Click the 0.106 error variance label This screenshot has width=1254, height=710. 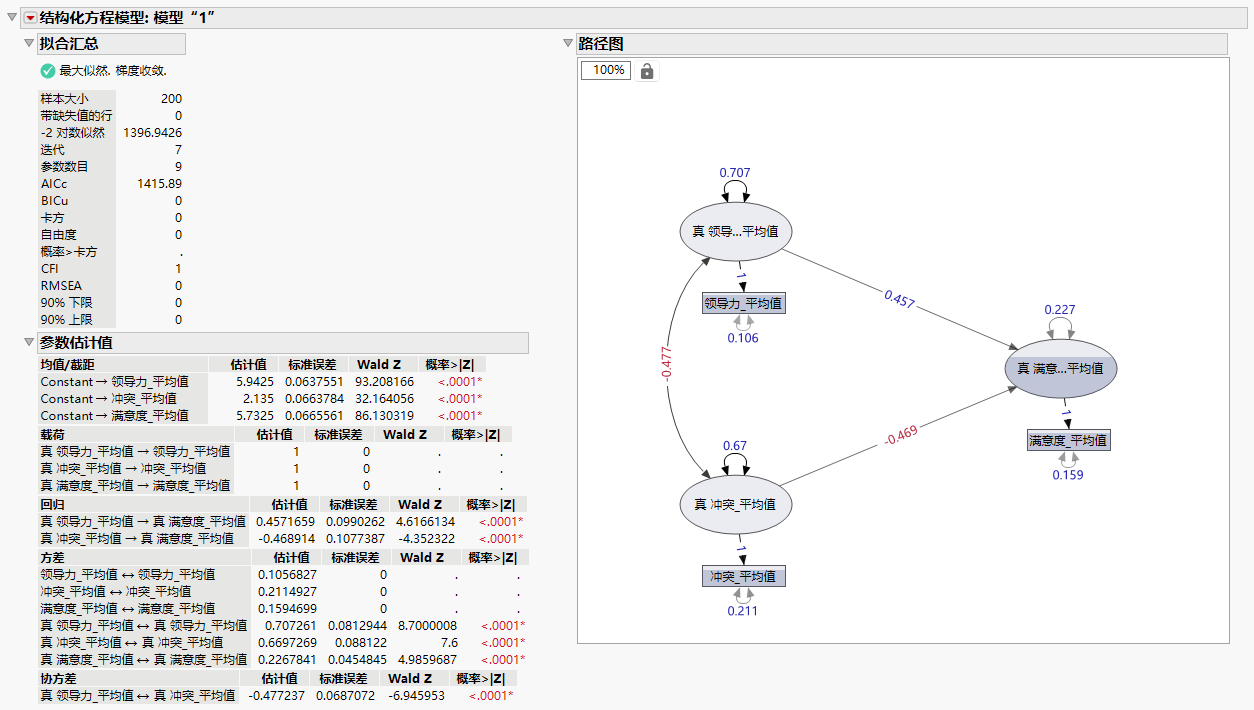(743, 338)
